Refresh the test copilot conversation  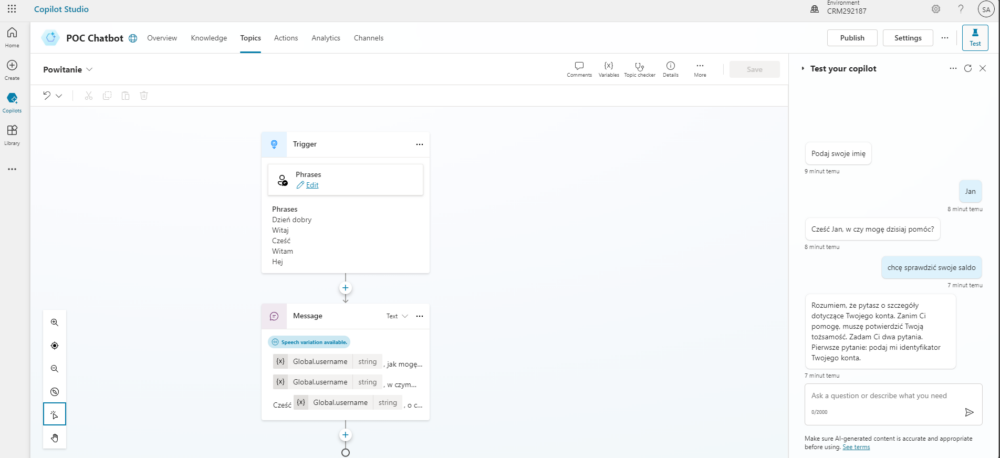967,68
